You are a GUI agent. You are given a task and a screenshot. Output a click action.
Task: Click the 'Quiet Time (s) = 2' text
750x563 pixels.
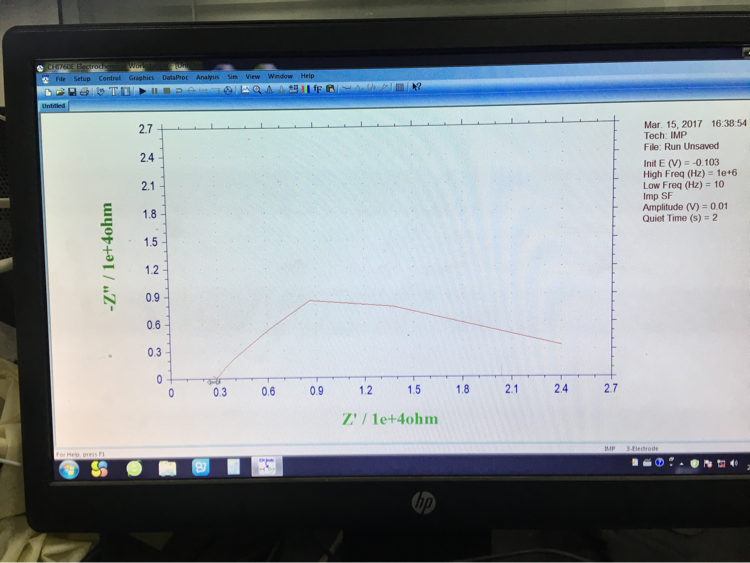pyautogui.click(x=680, y=218)
